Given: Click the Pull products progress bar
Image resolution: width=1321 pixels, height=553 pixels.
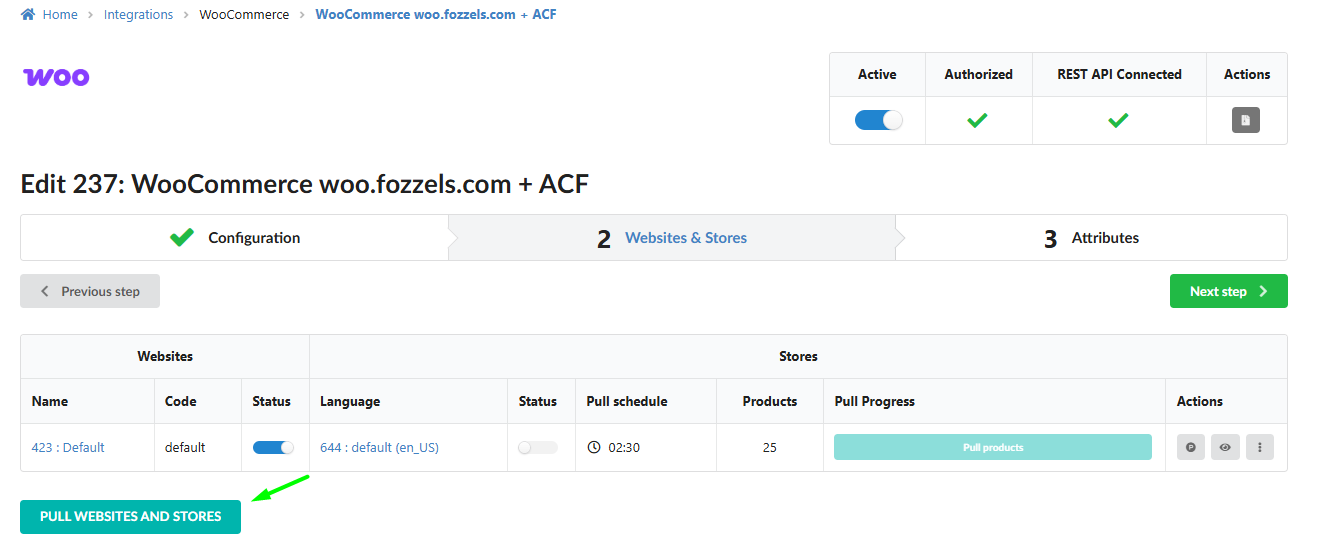Looking at the screenshot, I should click(x=992, y=447).
